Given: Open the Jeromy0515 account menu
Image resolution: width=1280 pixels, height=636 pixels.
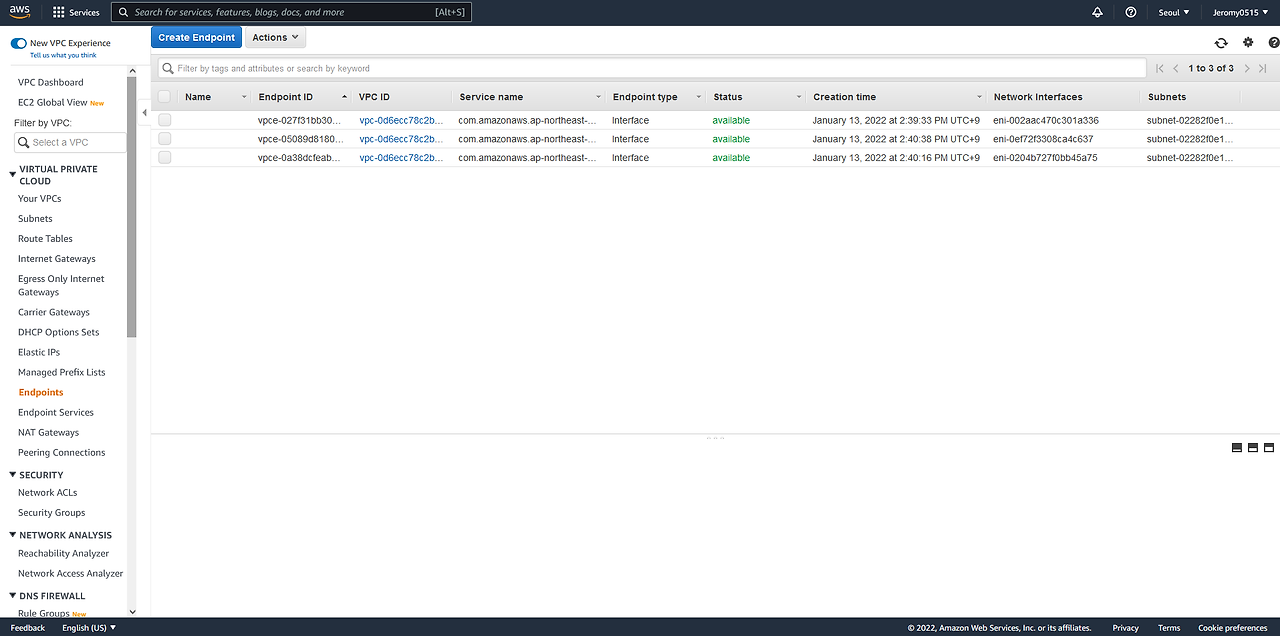Looking at the screenshot, I should 1242,12.
